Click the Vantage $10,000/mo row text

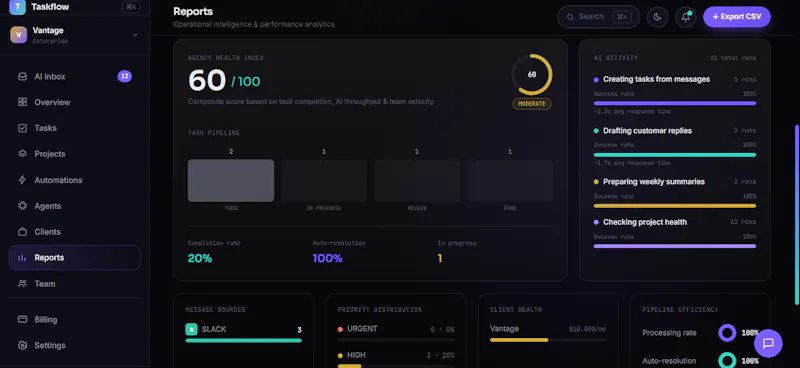(548, 329)
